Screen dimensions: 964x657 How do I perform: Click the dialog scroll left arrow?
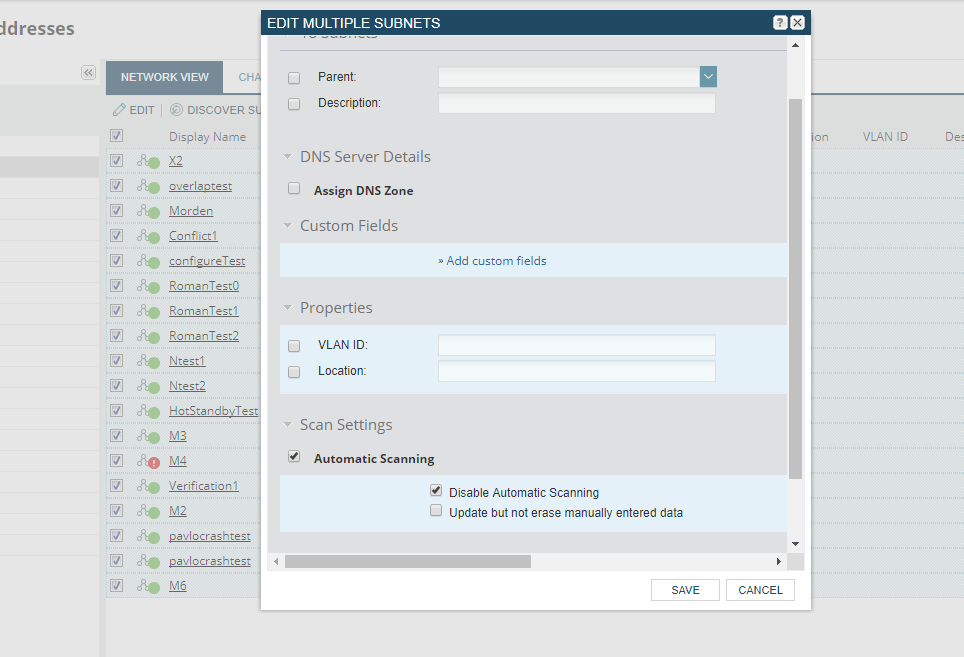click(276, 561)
